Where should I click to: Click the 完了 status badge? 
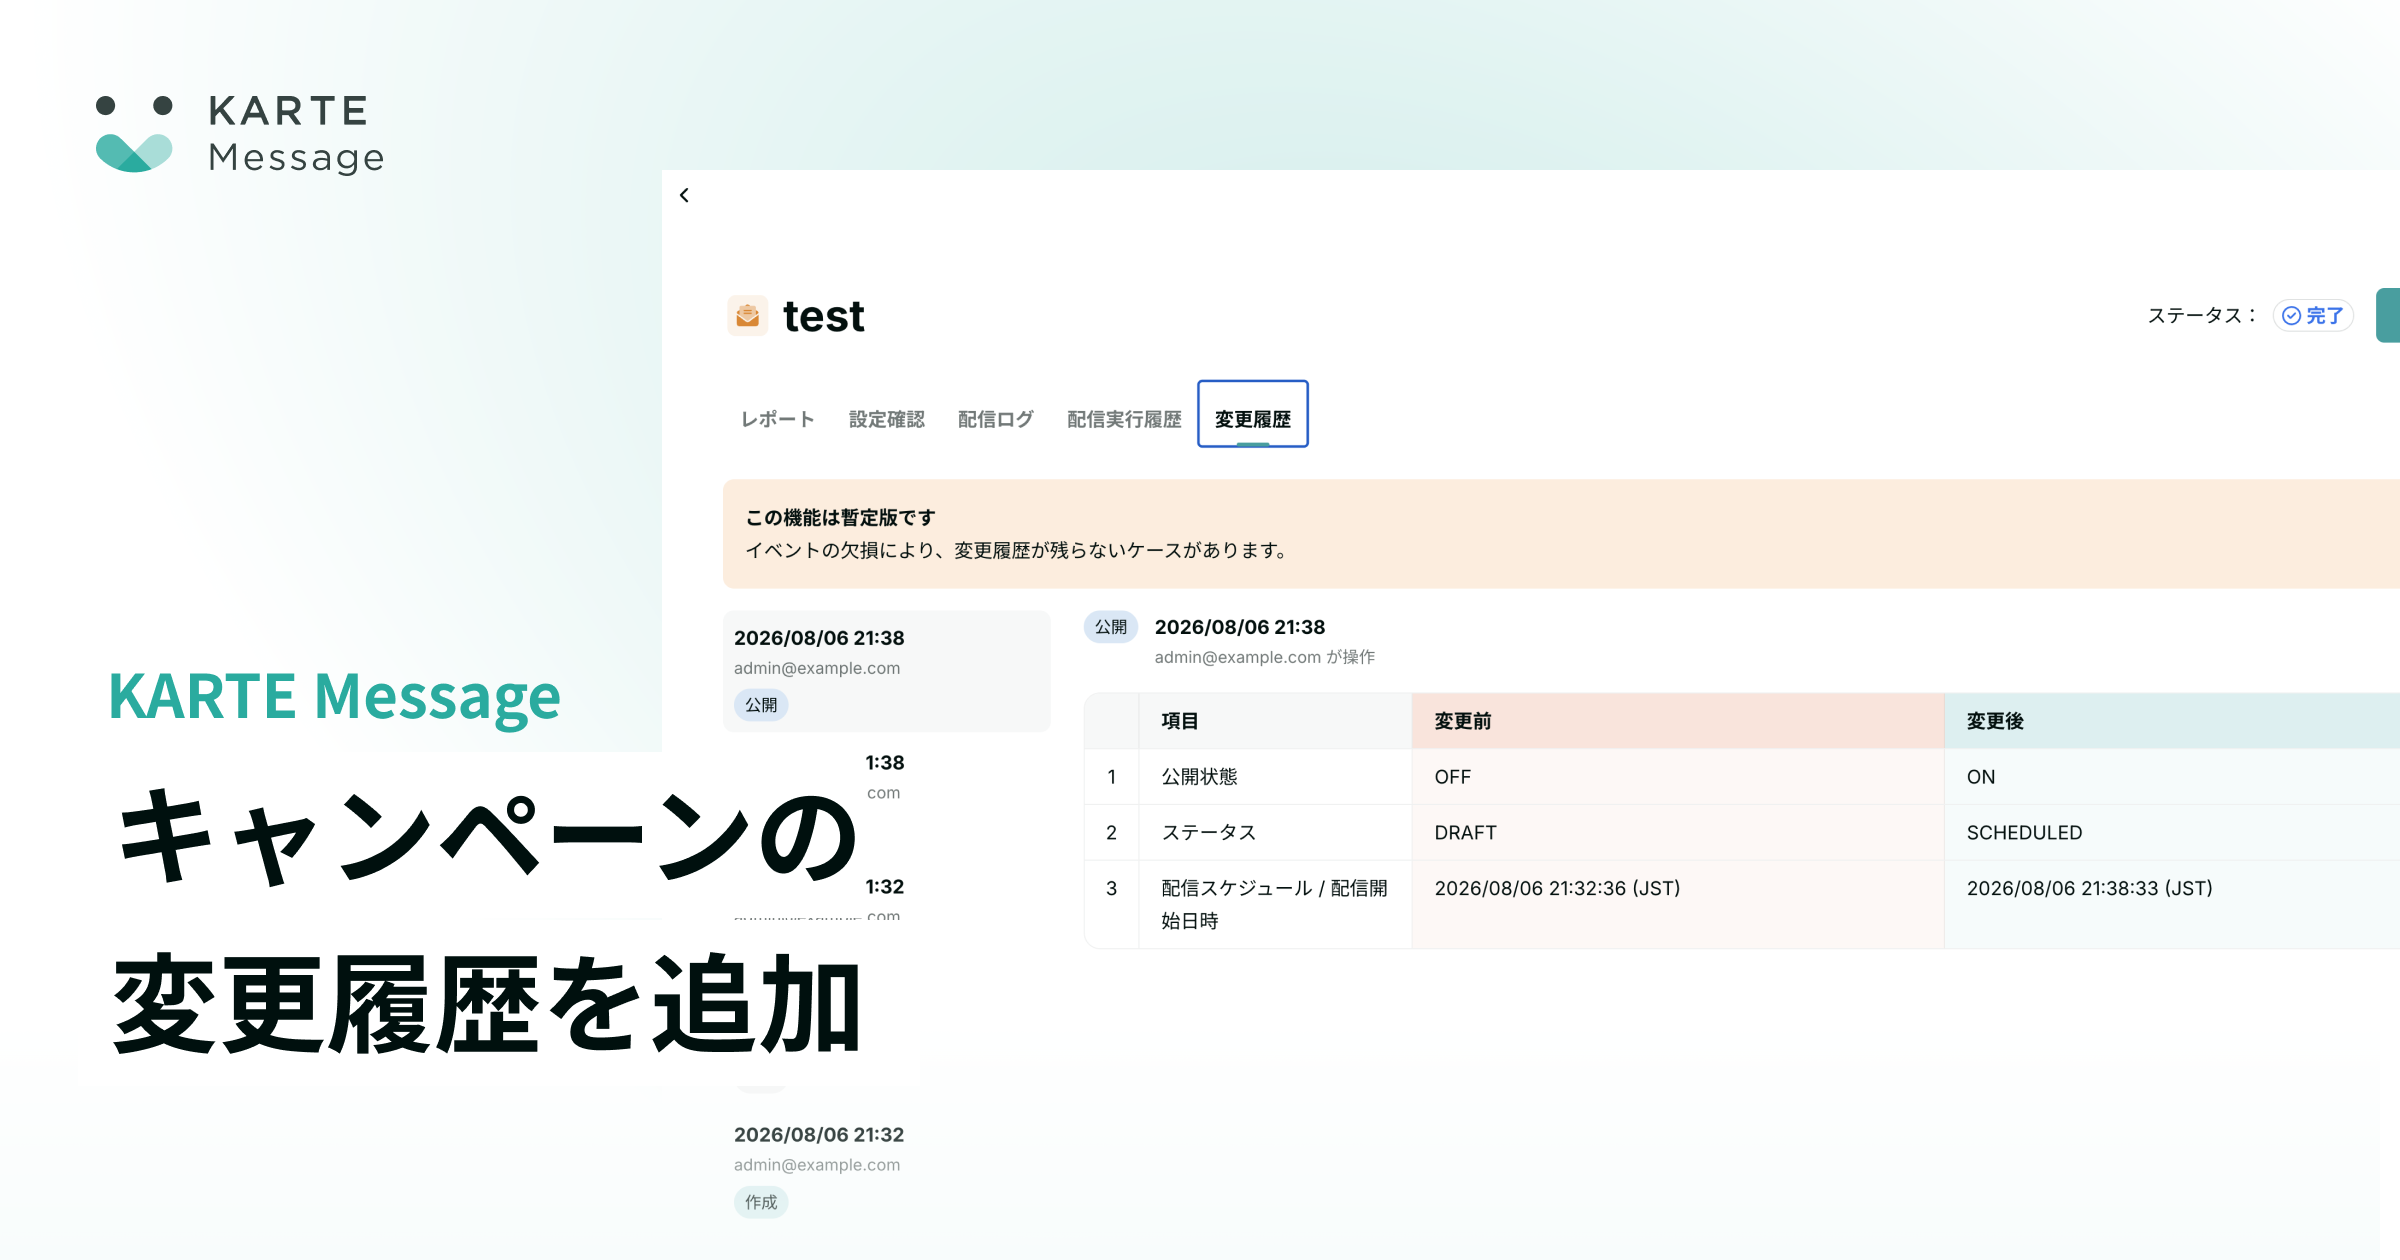point(2313,316)
